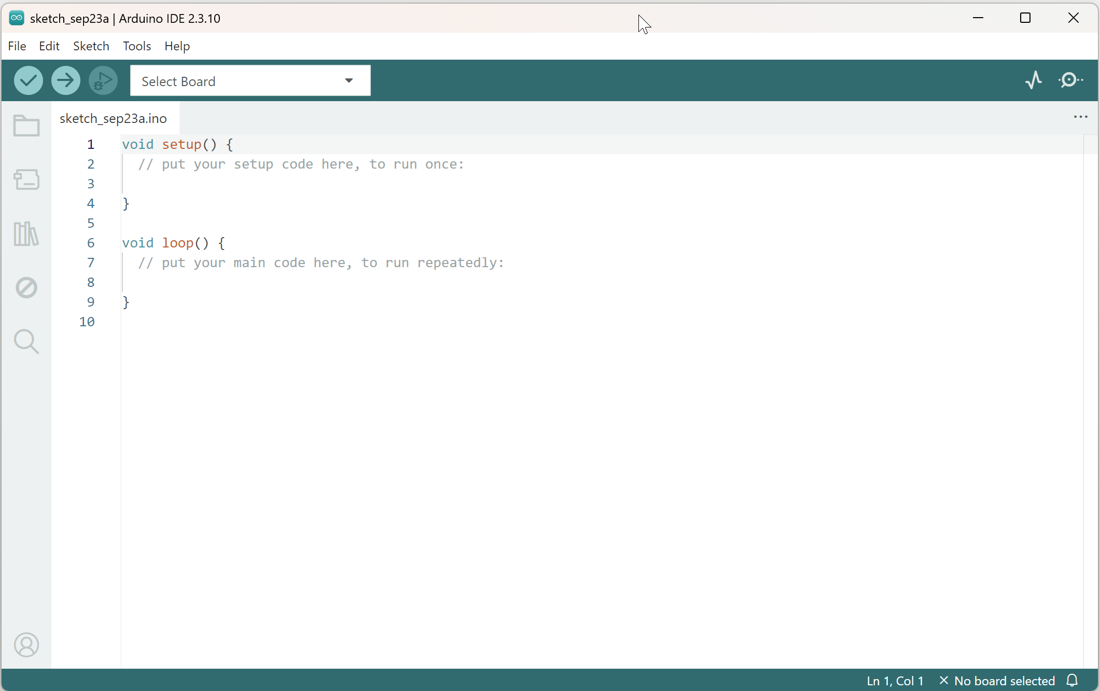This screenshot has width=1100, height=691.
Task: Open the Sketch menu
Action: [x=91, y=46]
